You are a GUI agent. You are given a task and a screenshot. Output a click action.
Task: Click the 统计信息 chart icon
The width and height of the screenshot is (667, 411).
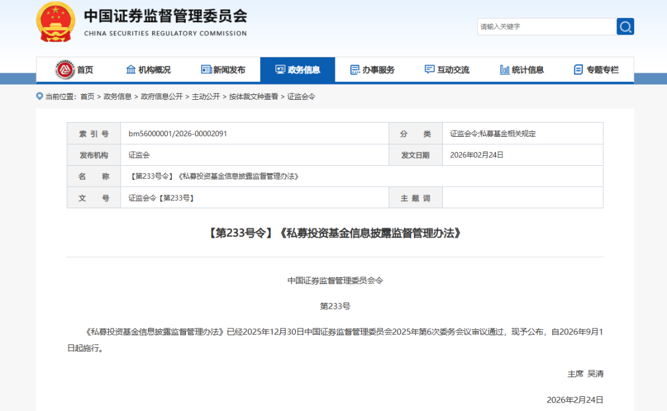point(504,70)
